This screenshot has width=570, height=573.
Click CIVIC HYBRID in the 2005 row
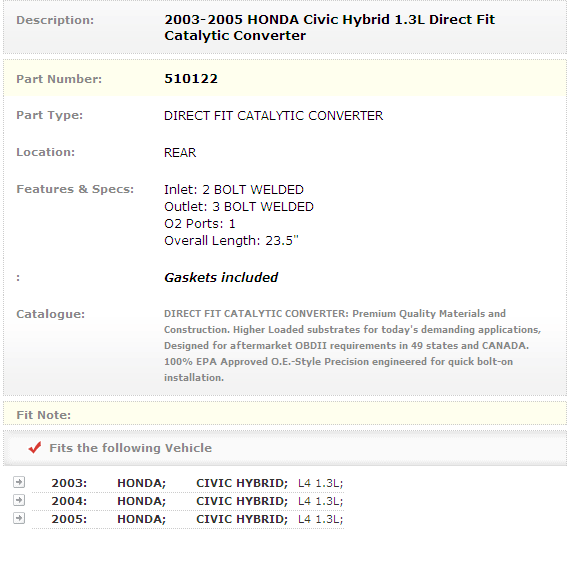point(242,519)
